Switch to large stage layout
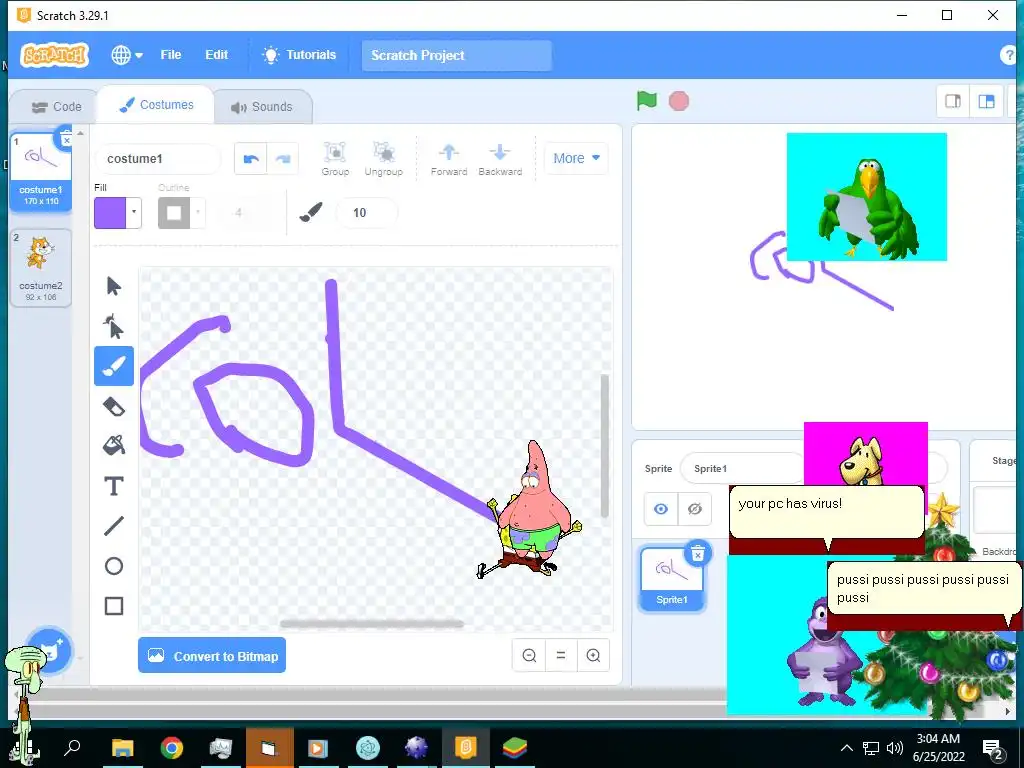The image size is (1024, 768). (x=986, y=101)
